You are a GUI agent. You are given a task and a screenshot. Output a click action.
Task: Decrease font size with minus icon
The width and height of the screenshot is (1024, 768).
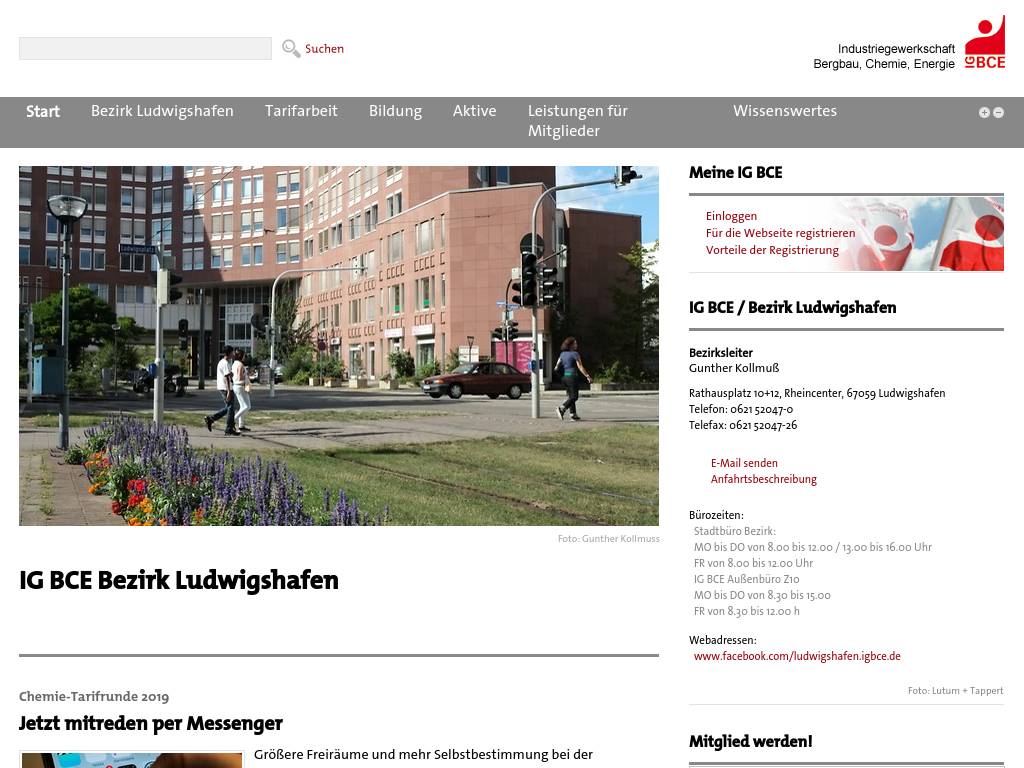click(x=998, y=113)
